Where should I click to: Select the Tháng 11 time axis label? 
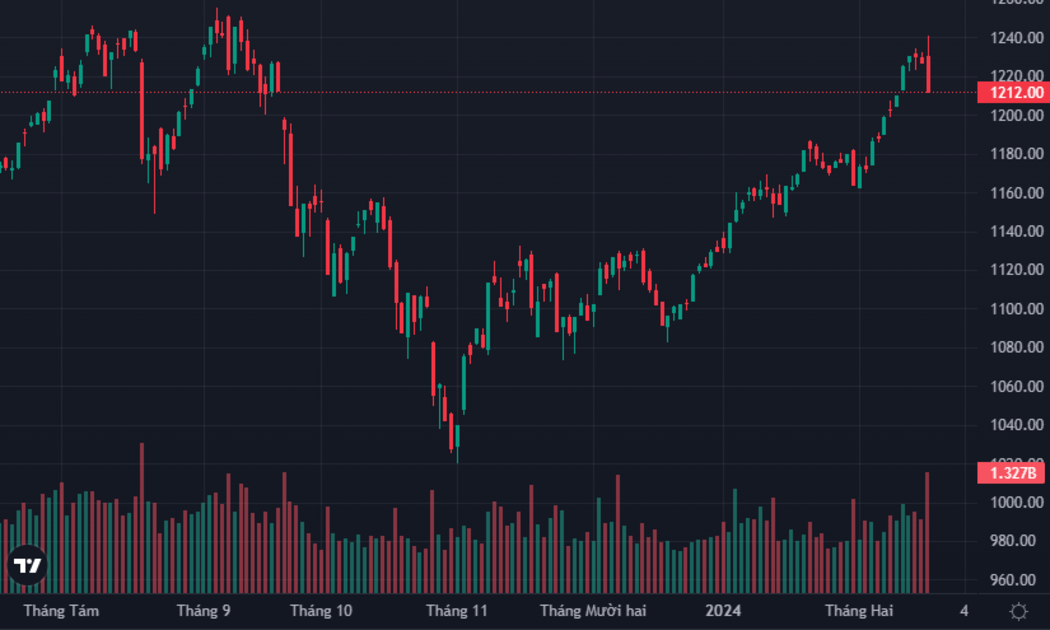[x=457, y=611]
